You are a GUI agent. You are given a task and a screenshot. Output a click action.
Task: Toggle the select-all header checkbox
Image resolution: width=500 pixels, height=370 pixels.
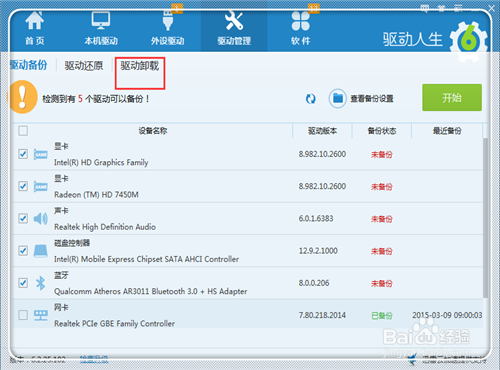(23, 131)
